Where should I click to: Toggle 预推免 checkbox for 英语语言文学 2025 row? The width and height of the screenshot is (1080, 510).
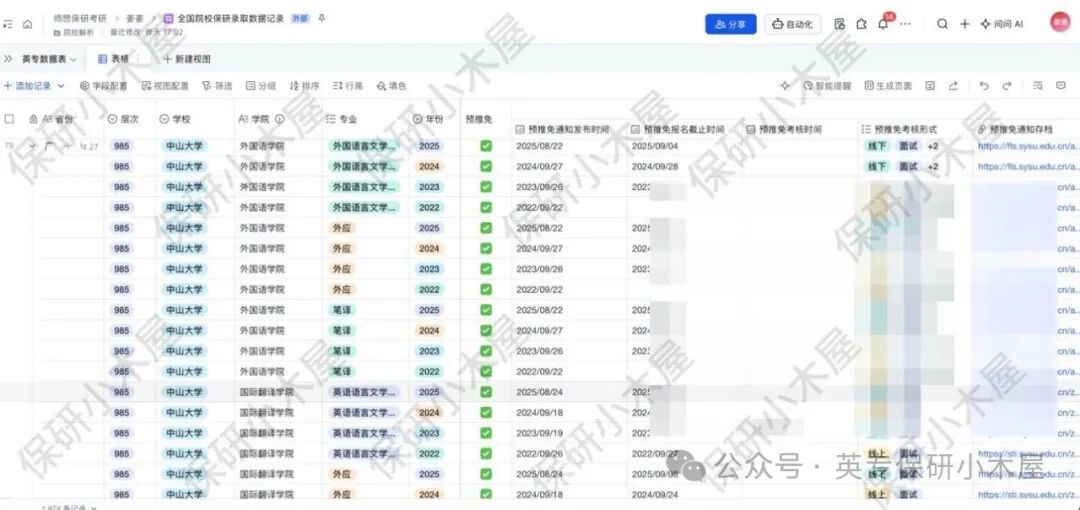[486, 392]
